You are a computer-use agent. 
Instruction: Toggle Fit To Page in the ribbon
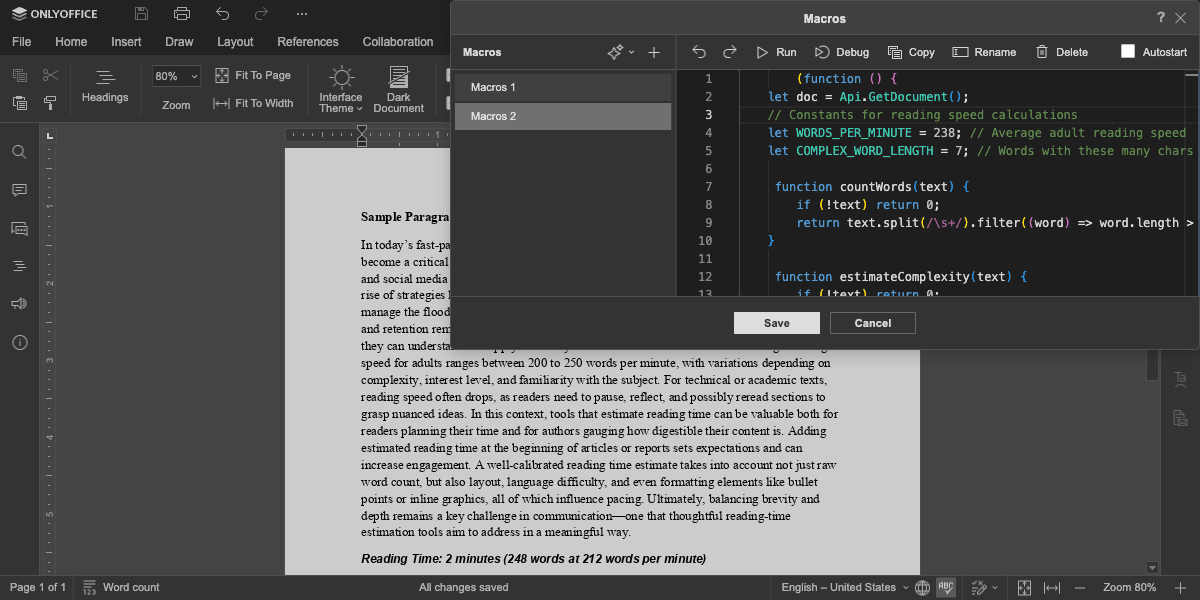[x=253, y=75]
